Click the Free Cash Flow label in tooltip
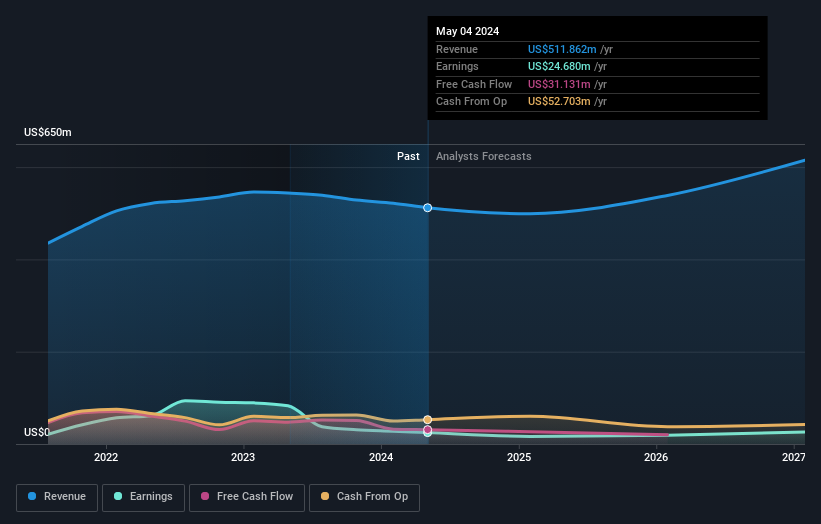The width and height of the screenshot is (821, 524). pos(474,84)
